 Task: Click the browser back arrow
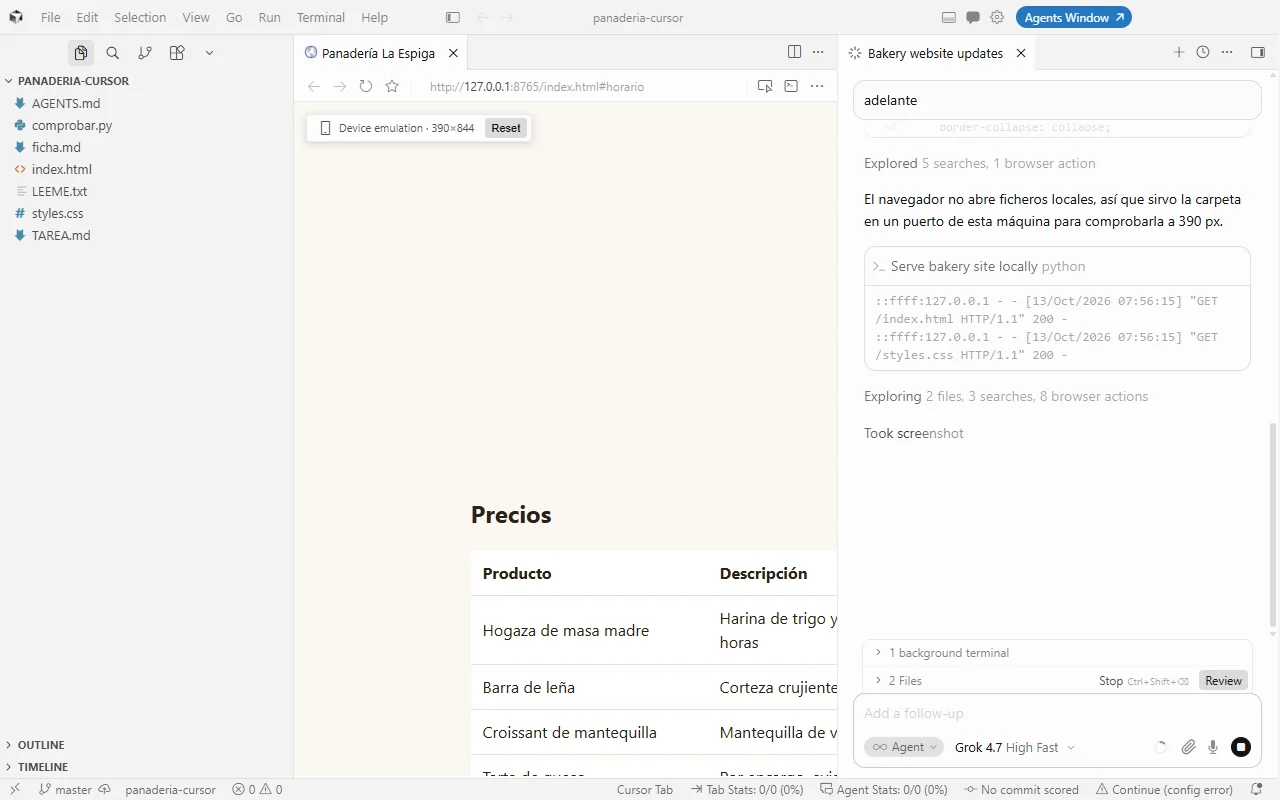(x=314, y=86)
